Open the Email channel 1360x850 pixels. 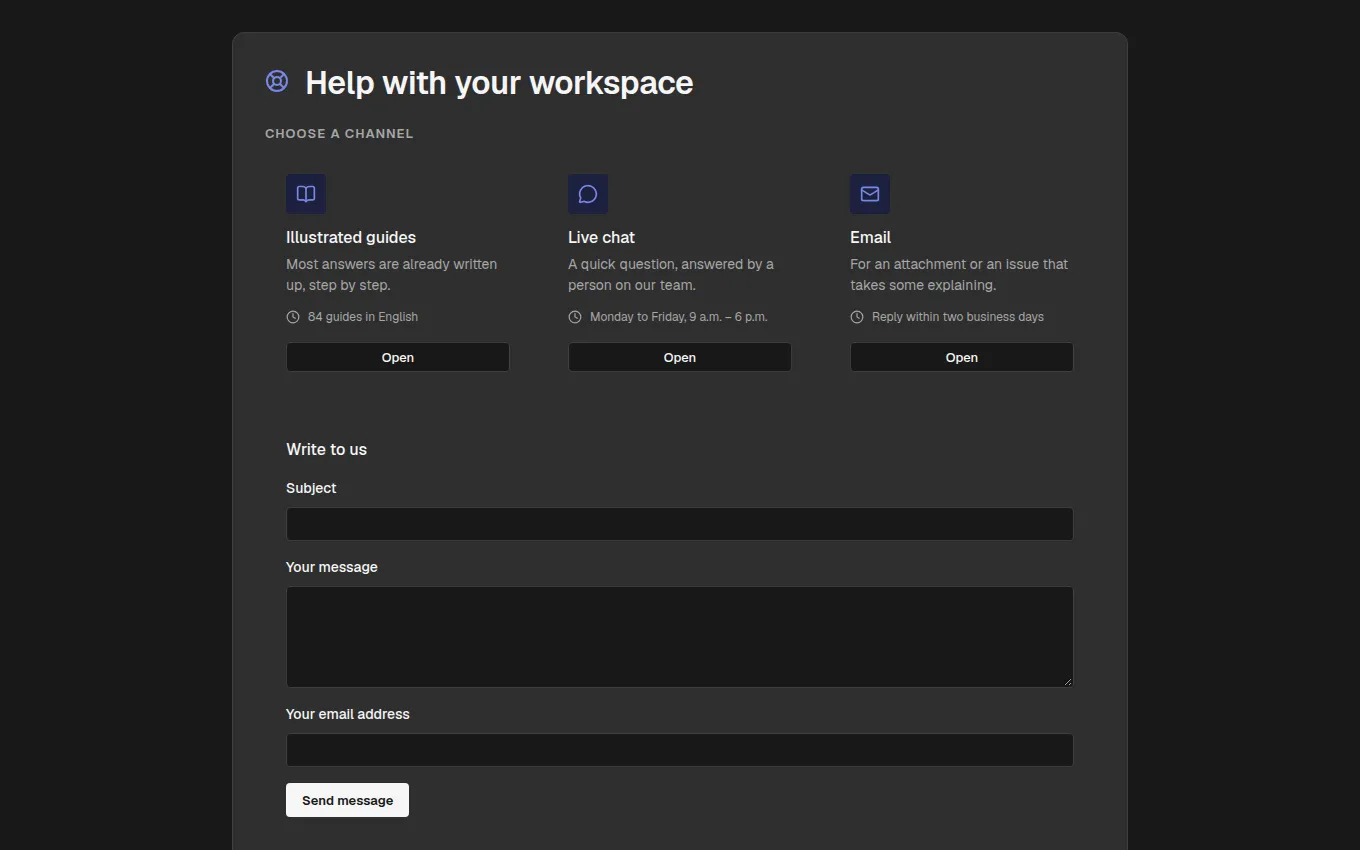962,357
